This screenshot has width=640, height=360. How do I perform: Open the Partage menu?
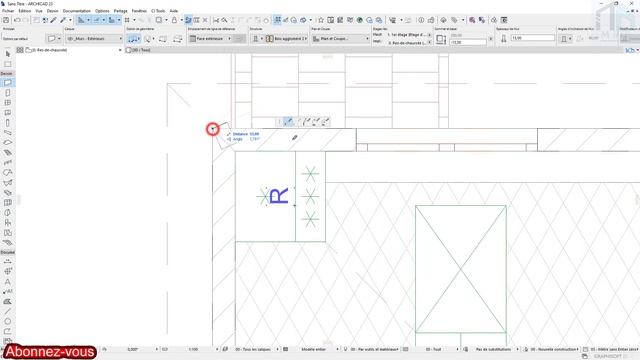click(x=120, y=11)
